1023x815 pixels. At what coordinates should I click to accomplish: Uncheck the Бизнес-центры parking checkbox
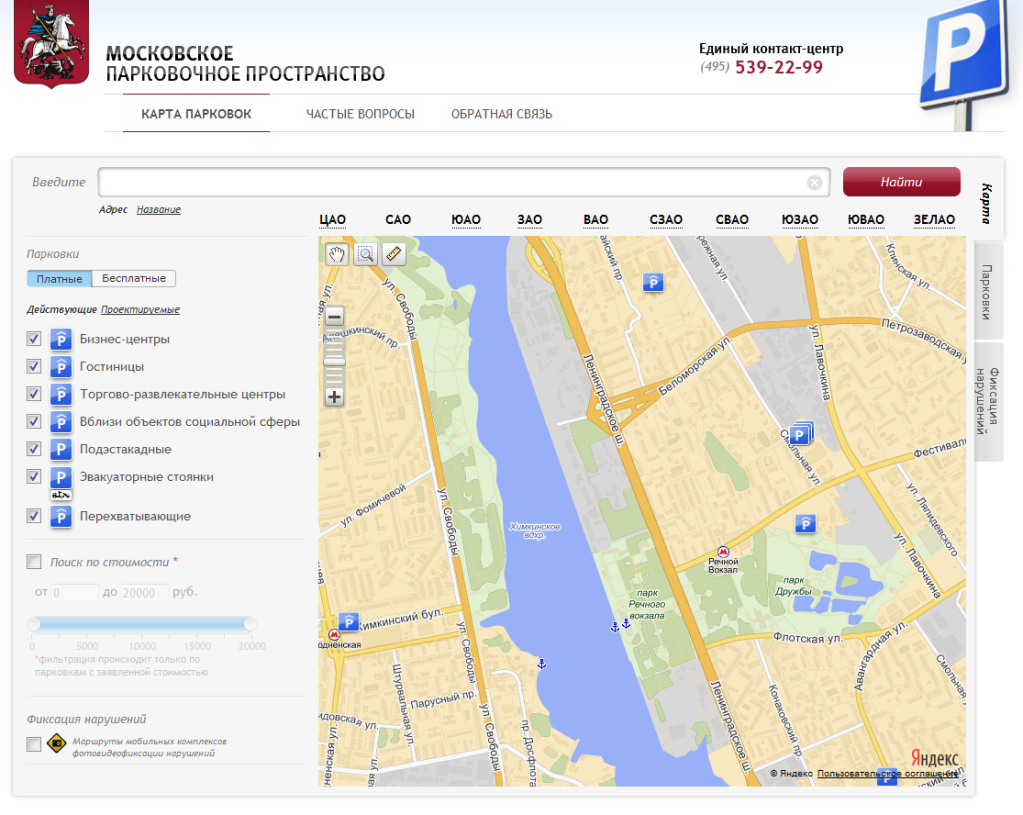pos(34,339)
